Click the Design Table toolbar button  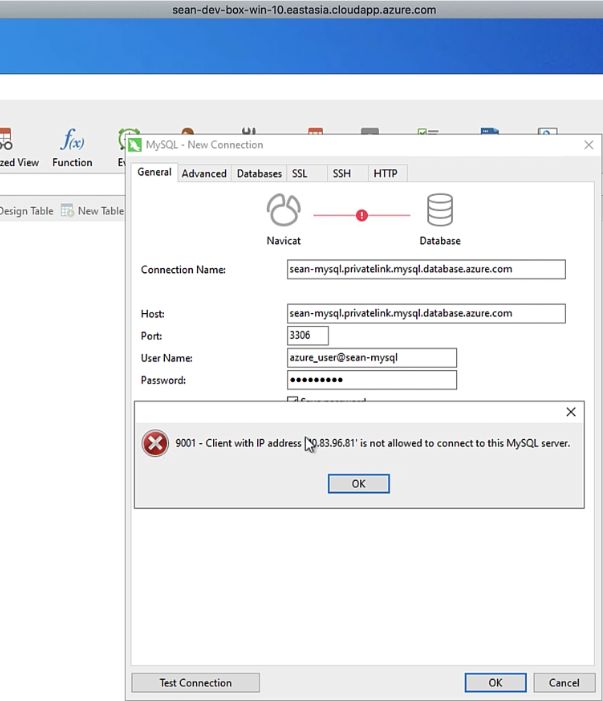[x=26, y=211]
